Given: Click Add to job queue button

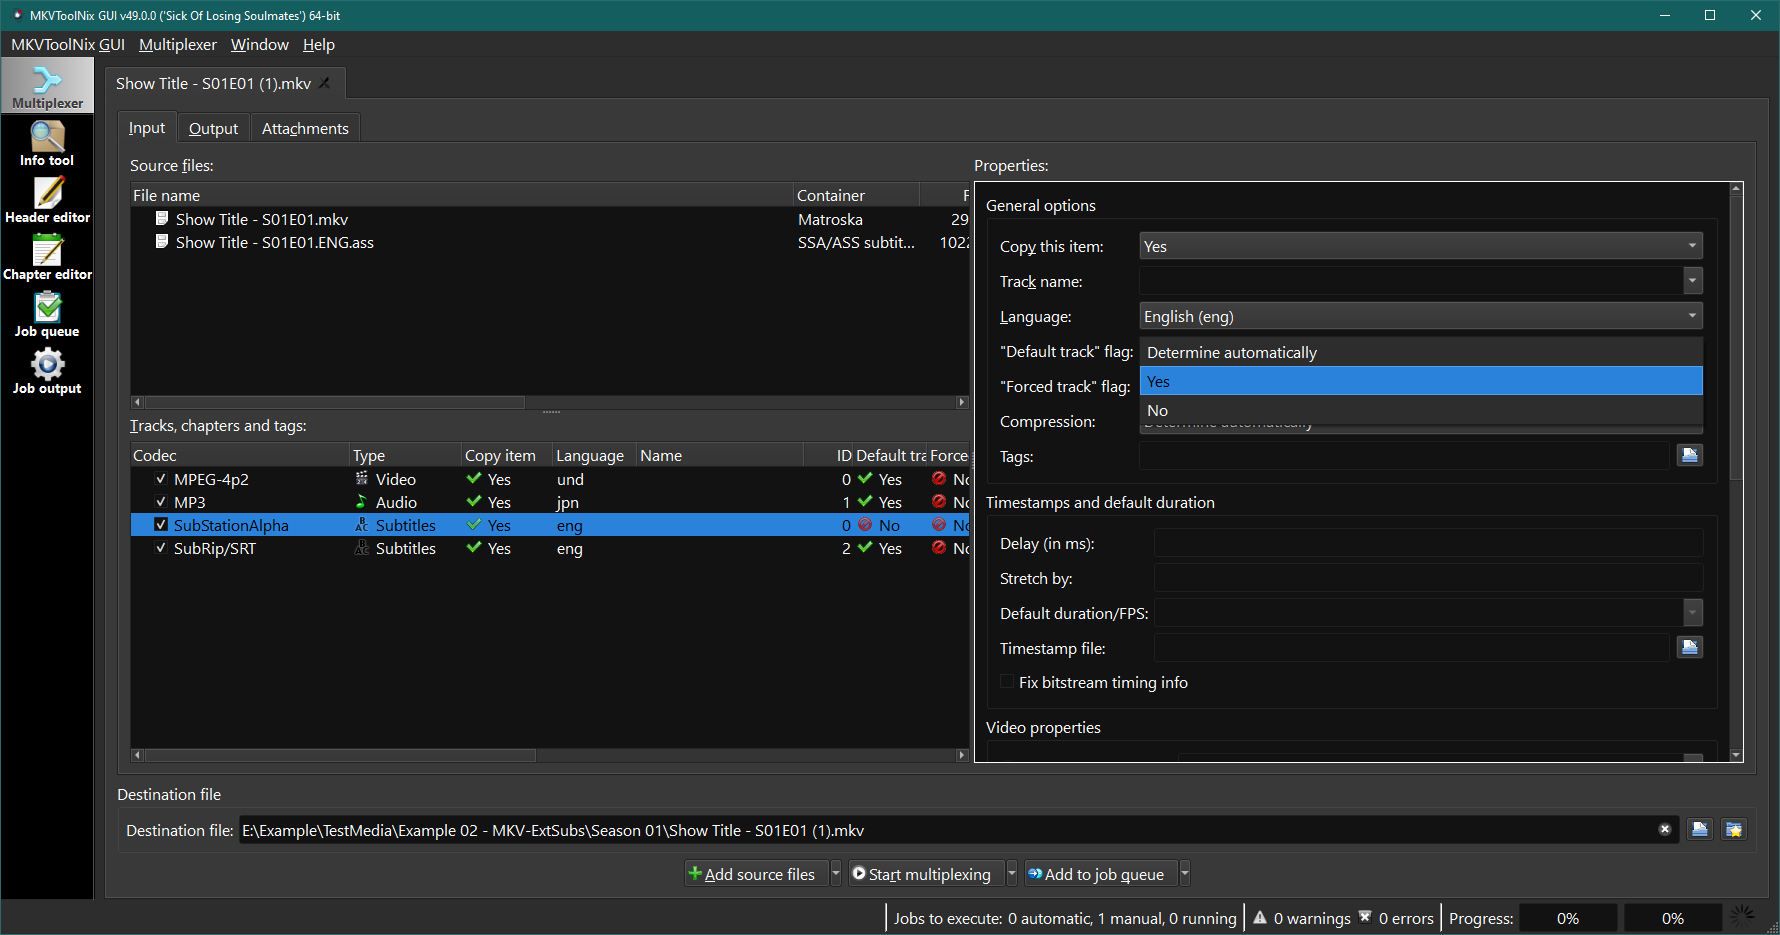Looking at the screenshot, I should 1100,873.
